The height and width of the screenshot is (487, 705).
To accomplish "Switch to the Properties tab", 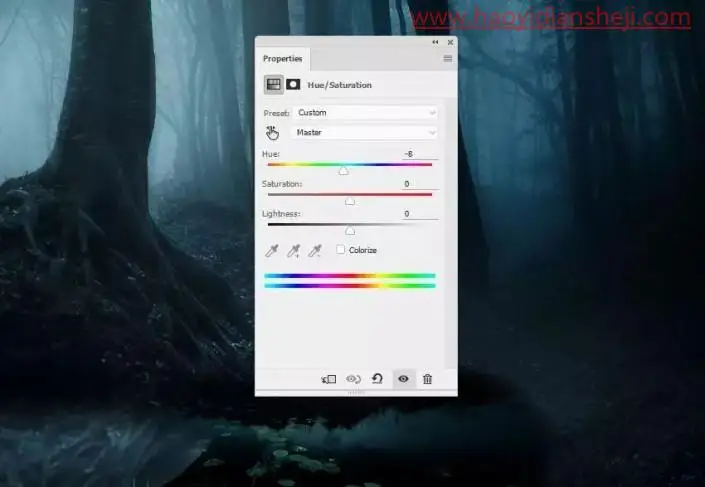I will pyautogui.click(x=282, y=59).
